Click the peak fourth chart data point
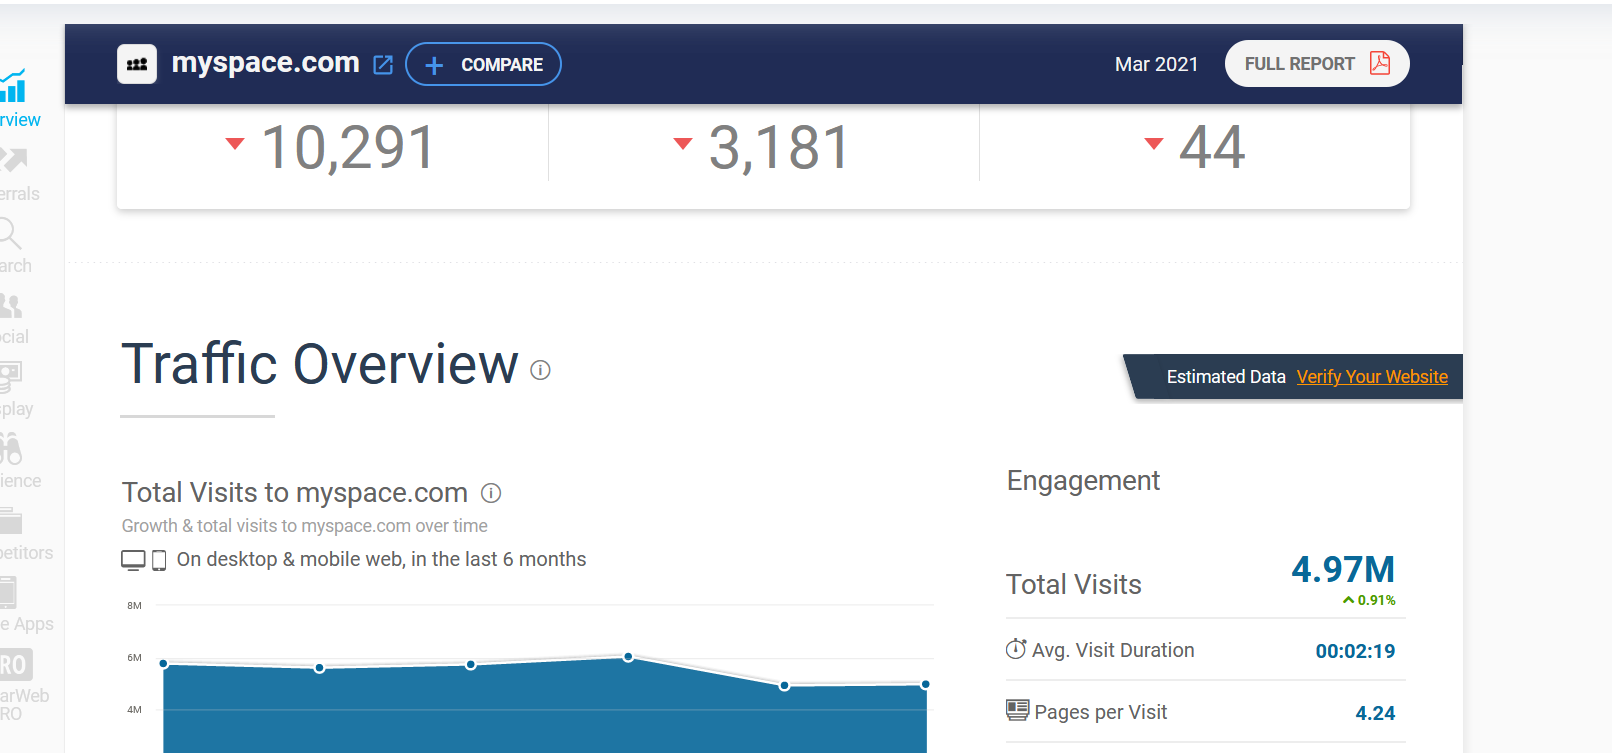This screenshot has width=1612, height=753. click(628, 657)
